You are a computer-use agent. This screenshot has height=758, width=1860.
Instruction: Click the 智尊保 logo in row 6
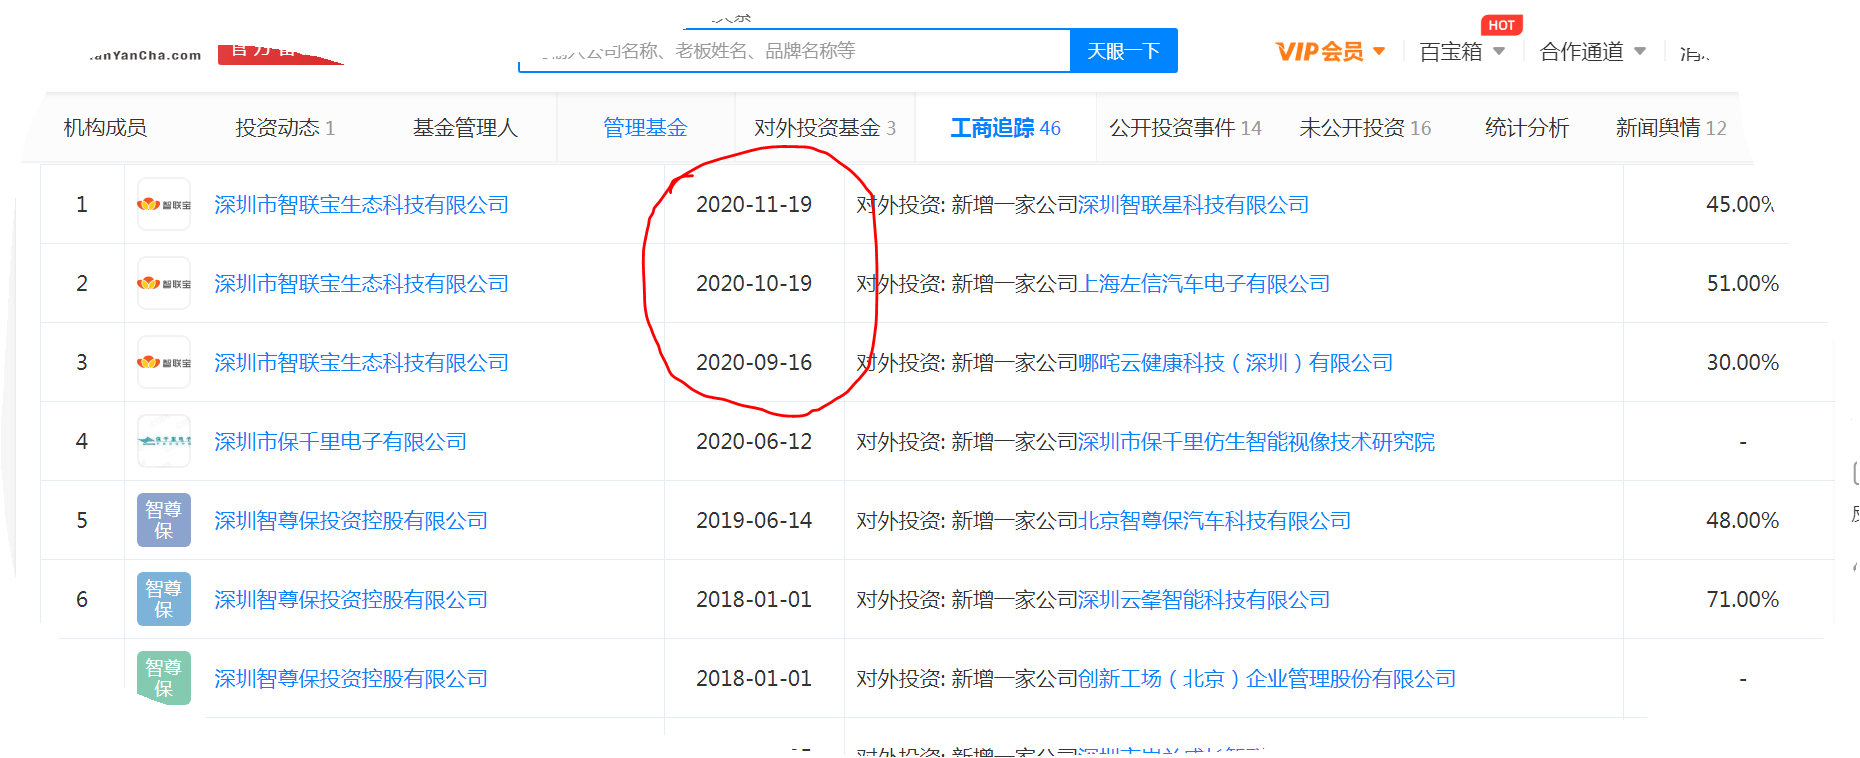[164, 599]
